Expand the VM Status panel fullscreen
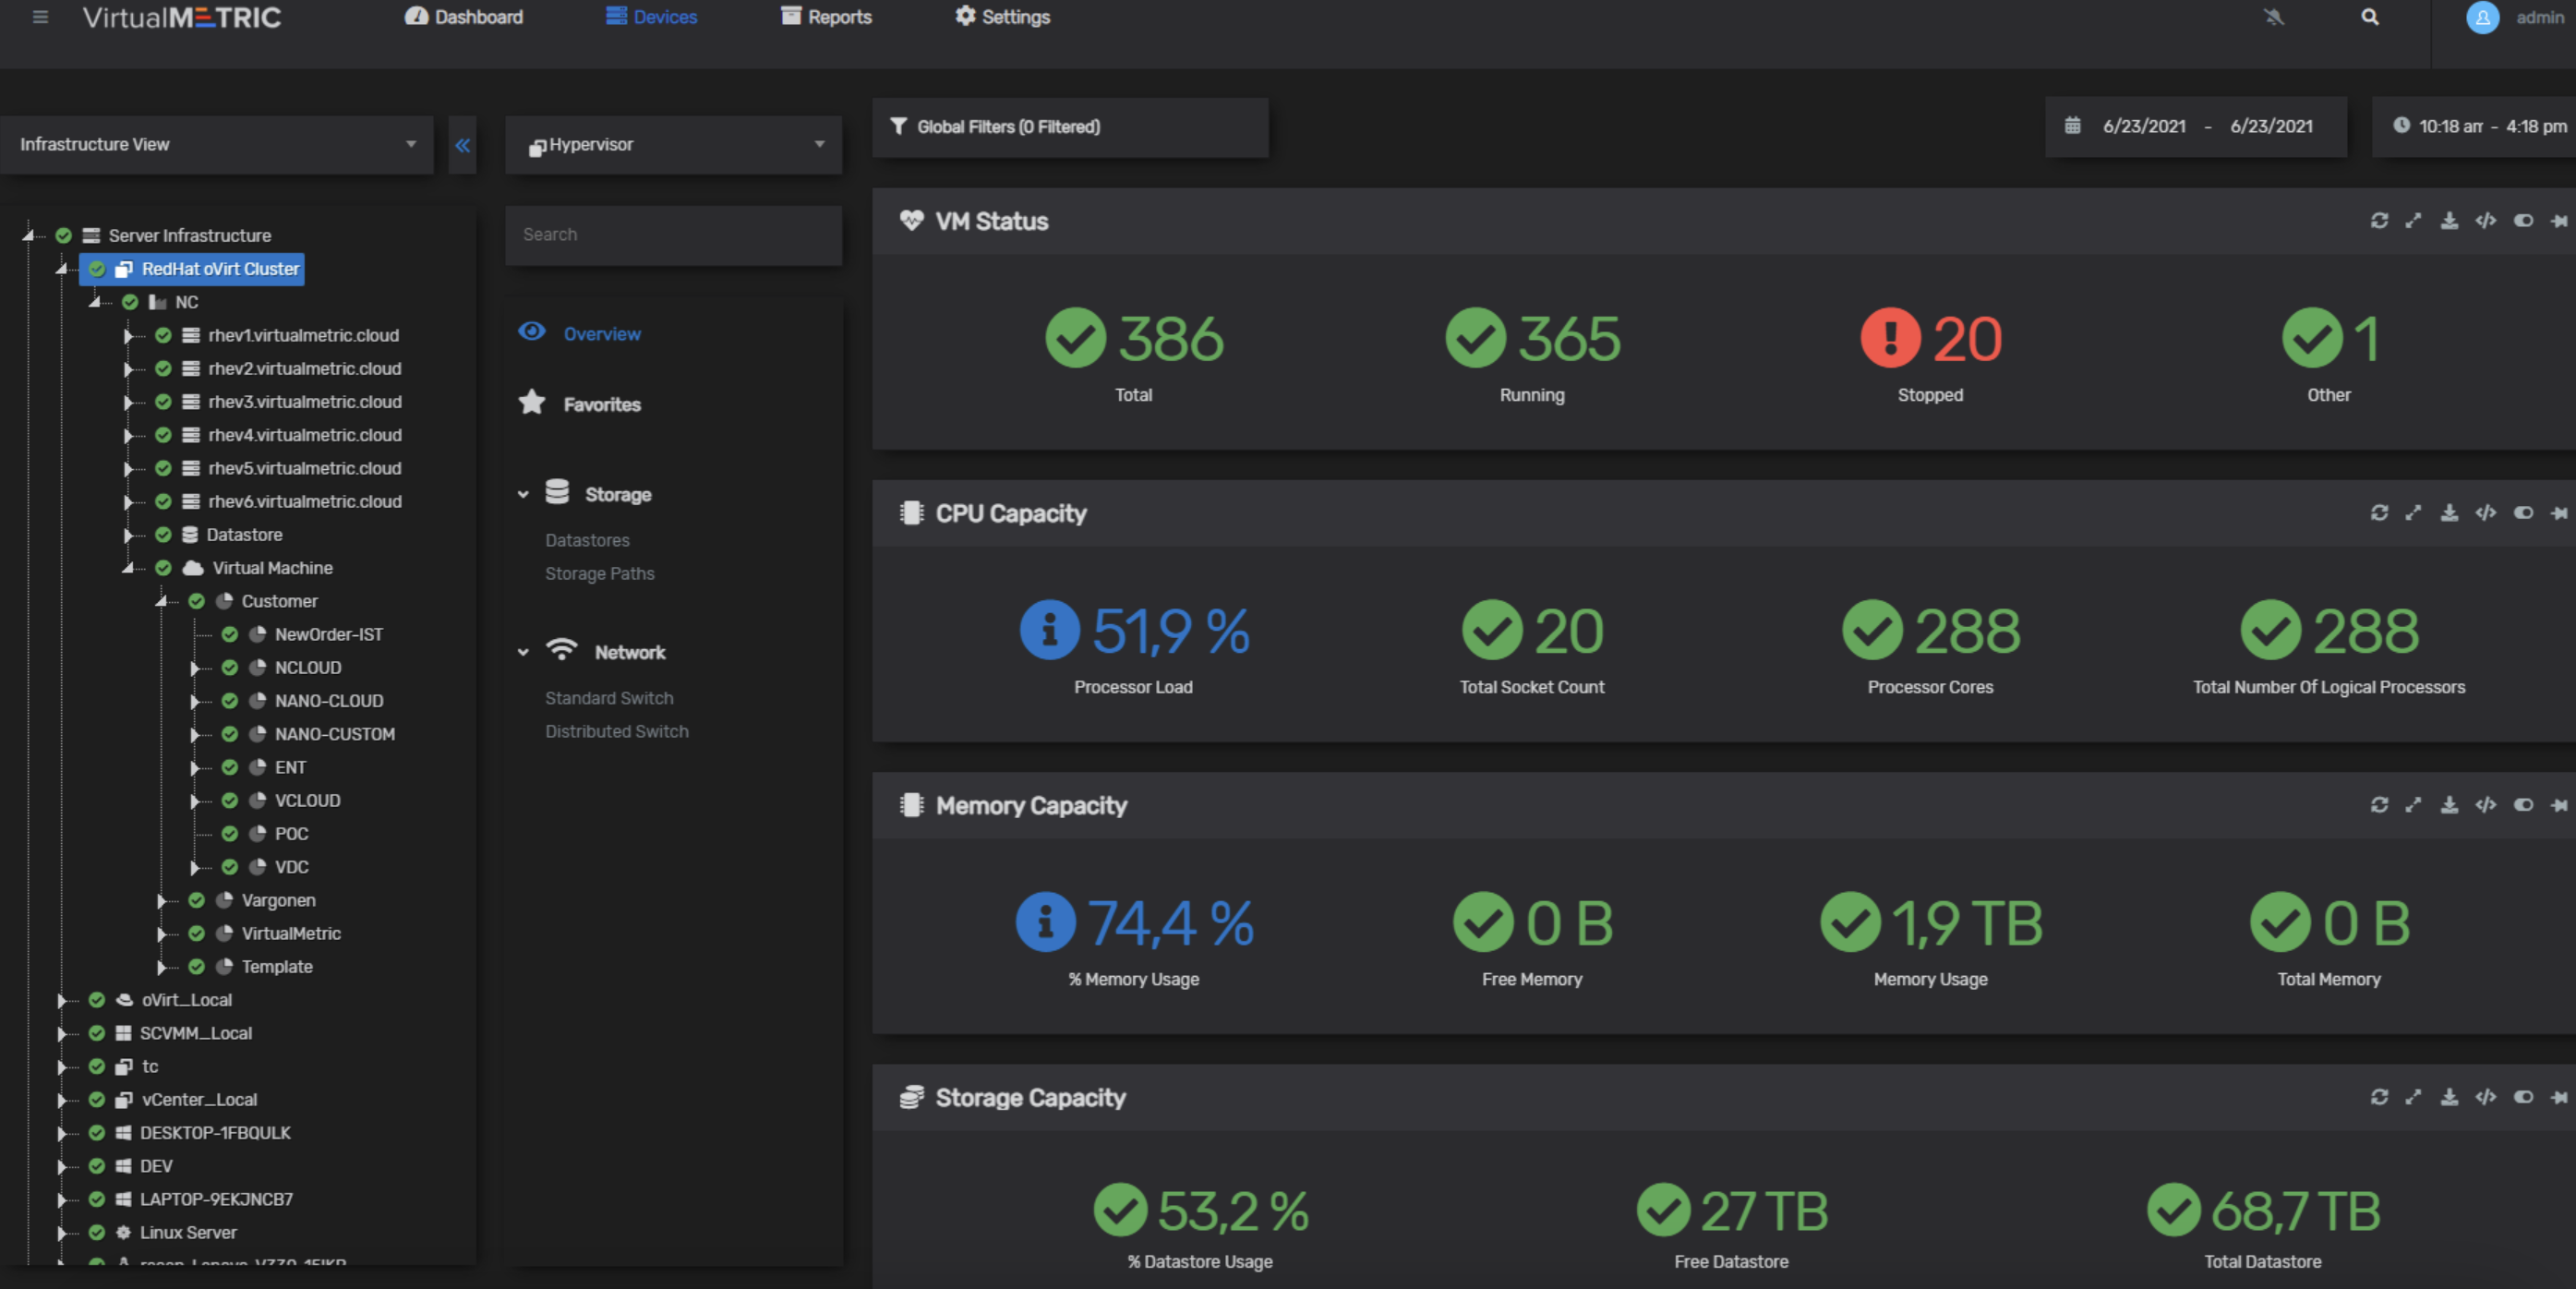This screenshot has height=1289, width=2576. tap(2412, 221)
